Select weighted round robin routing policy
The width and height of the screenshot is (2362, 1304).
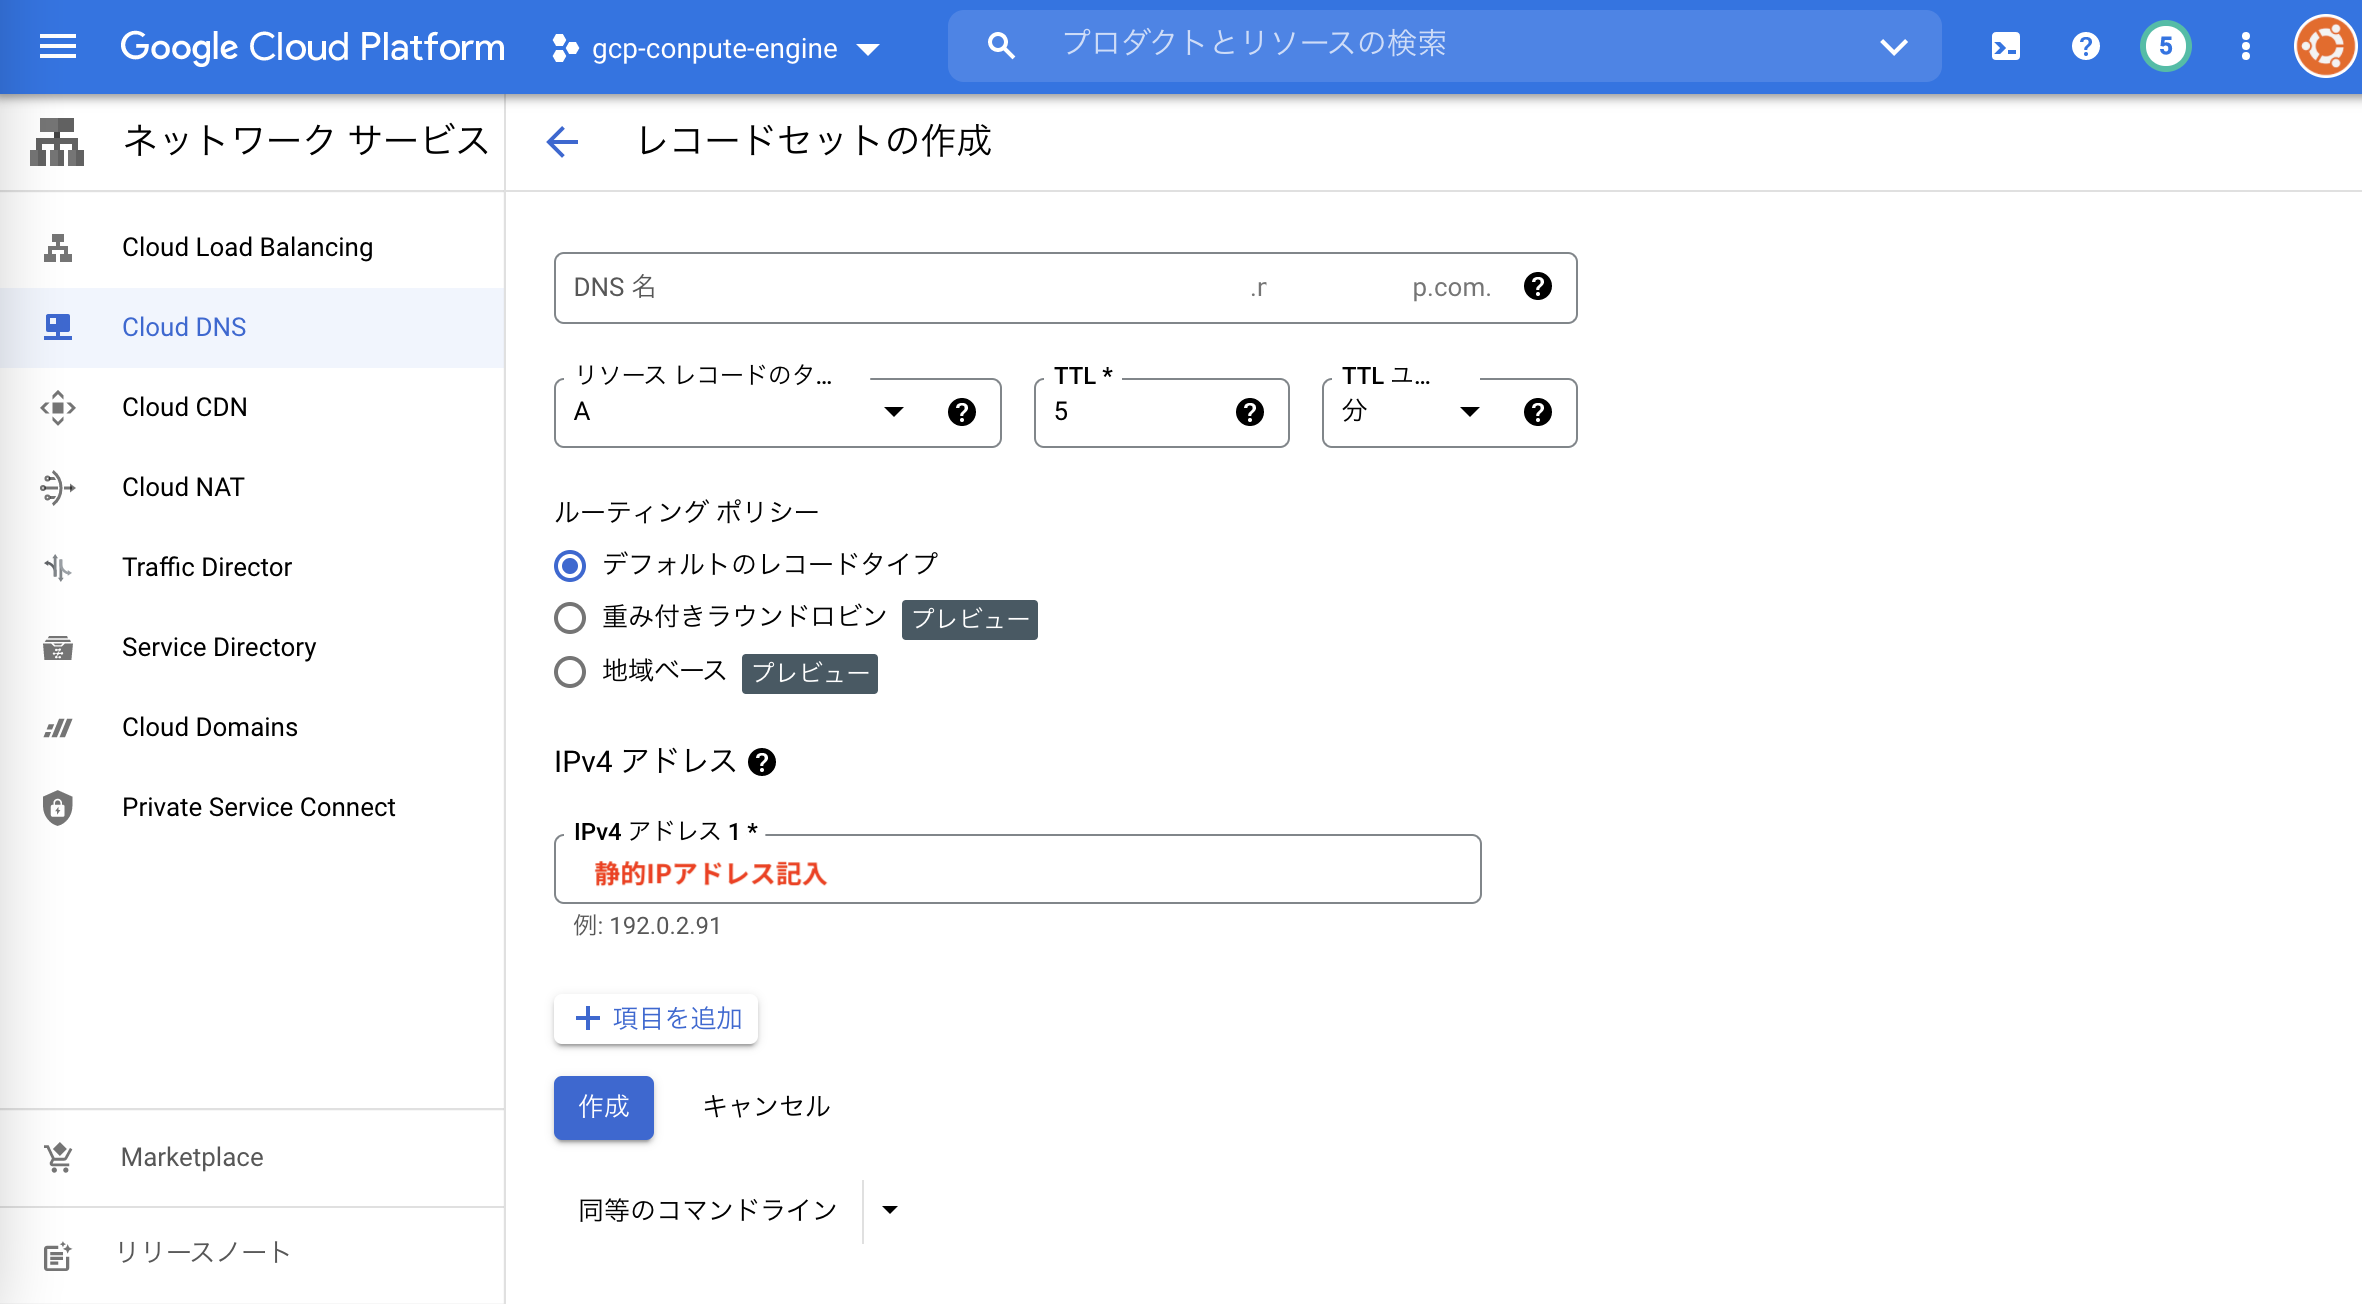pos(570,618)
